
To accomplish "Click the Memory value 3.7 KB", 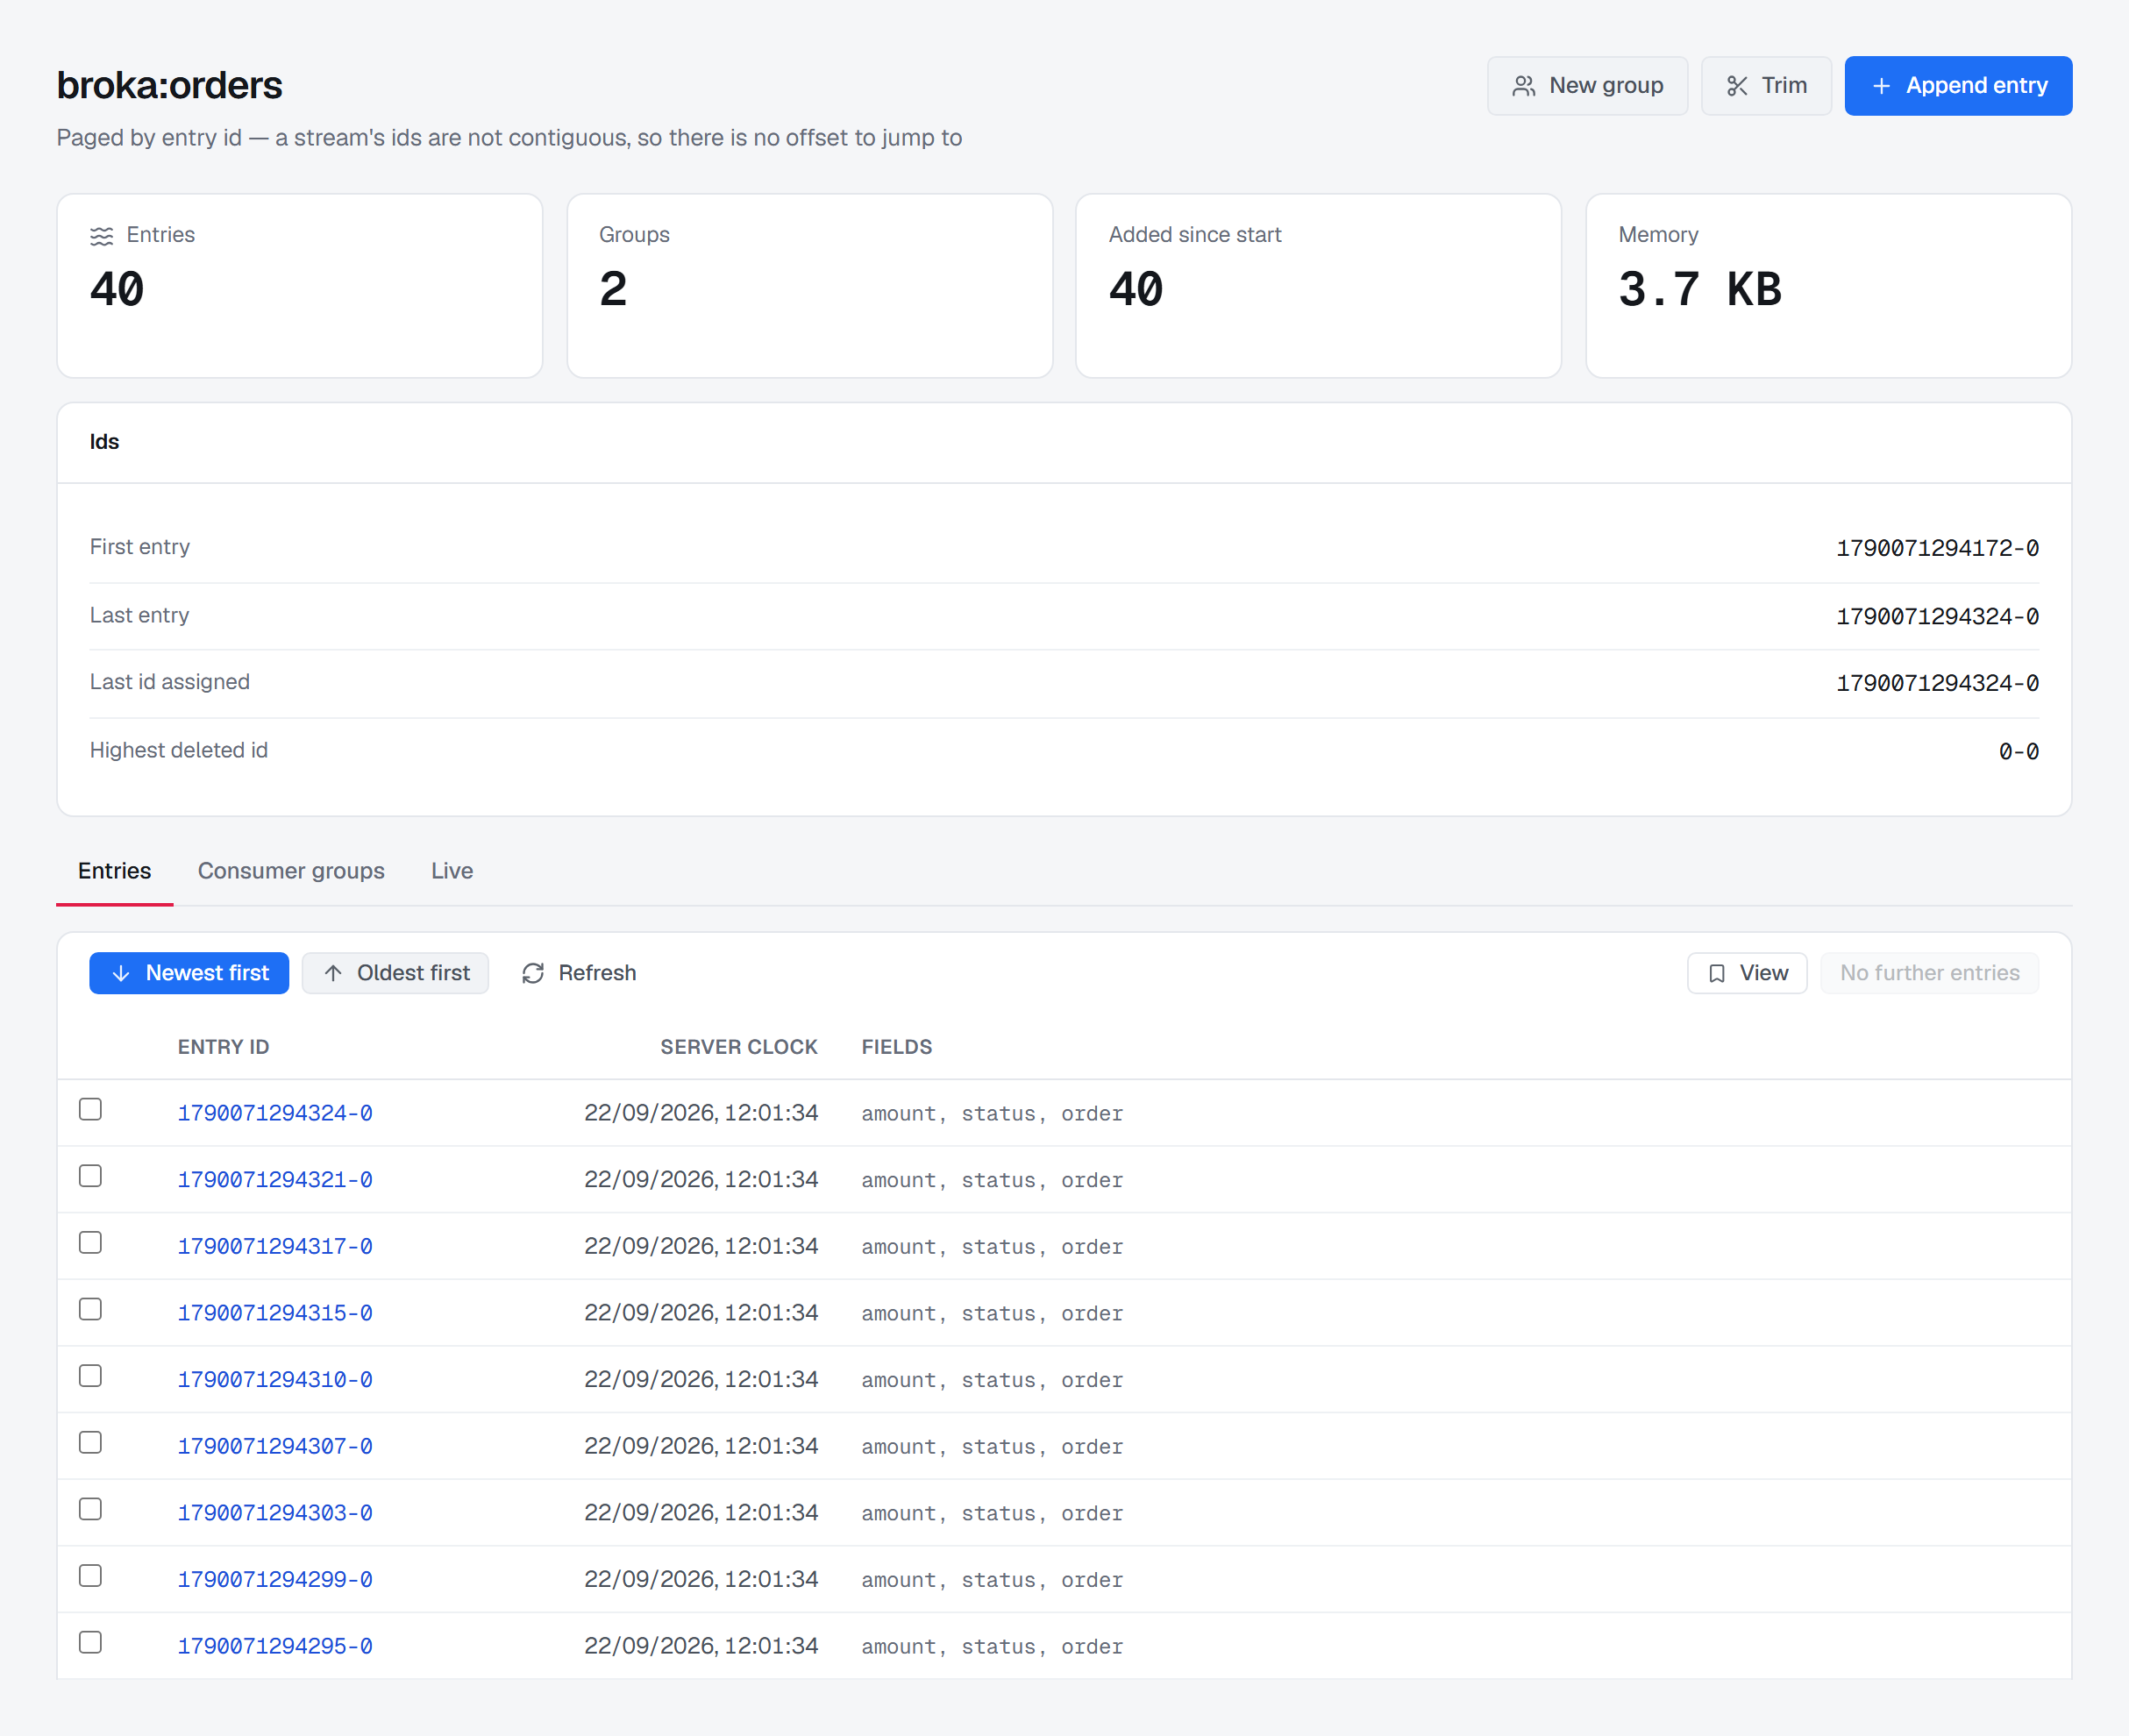I will pyautogui.click(x=1699, y=290).
